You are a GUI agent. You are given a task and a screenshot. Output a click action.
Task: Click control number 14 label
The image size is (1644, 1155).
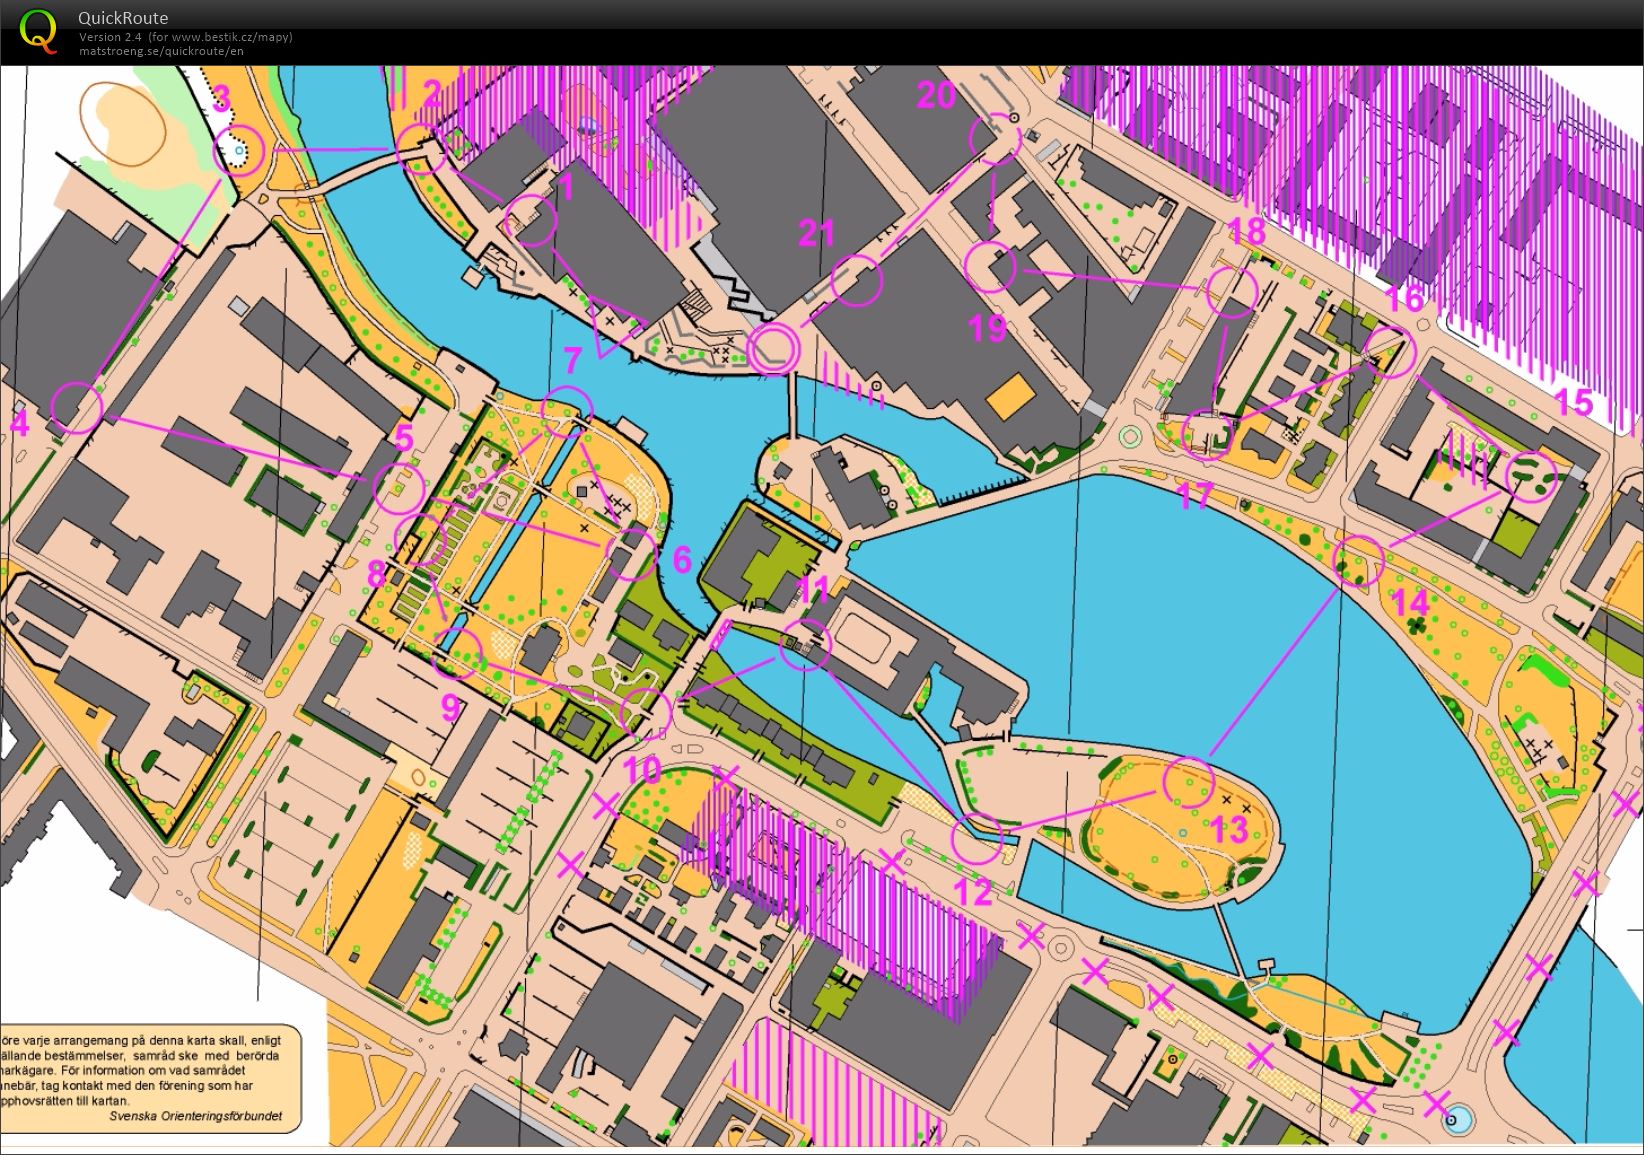1411,603
